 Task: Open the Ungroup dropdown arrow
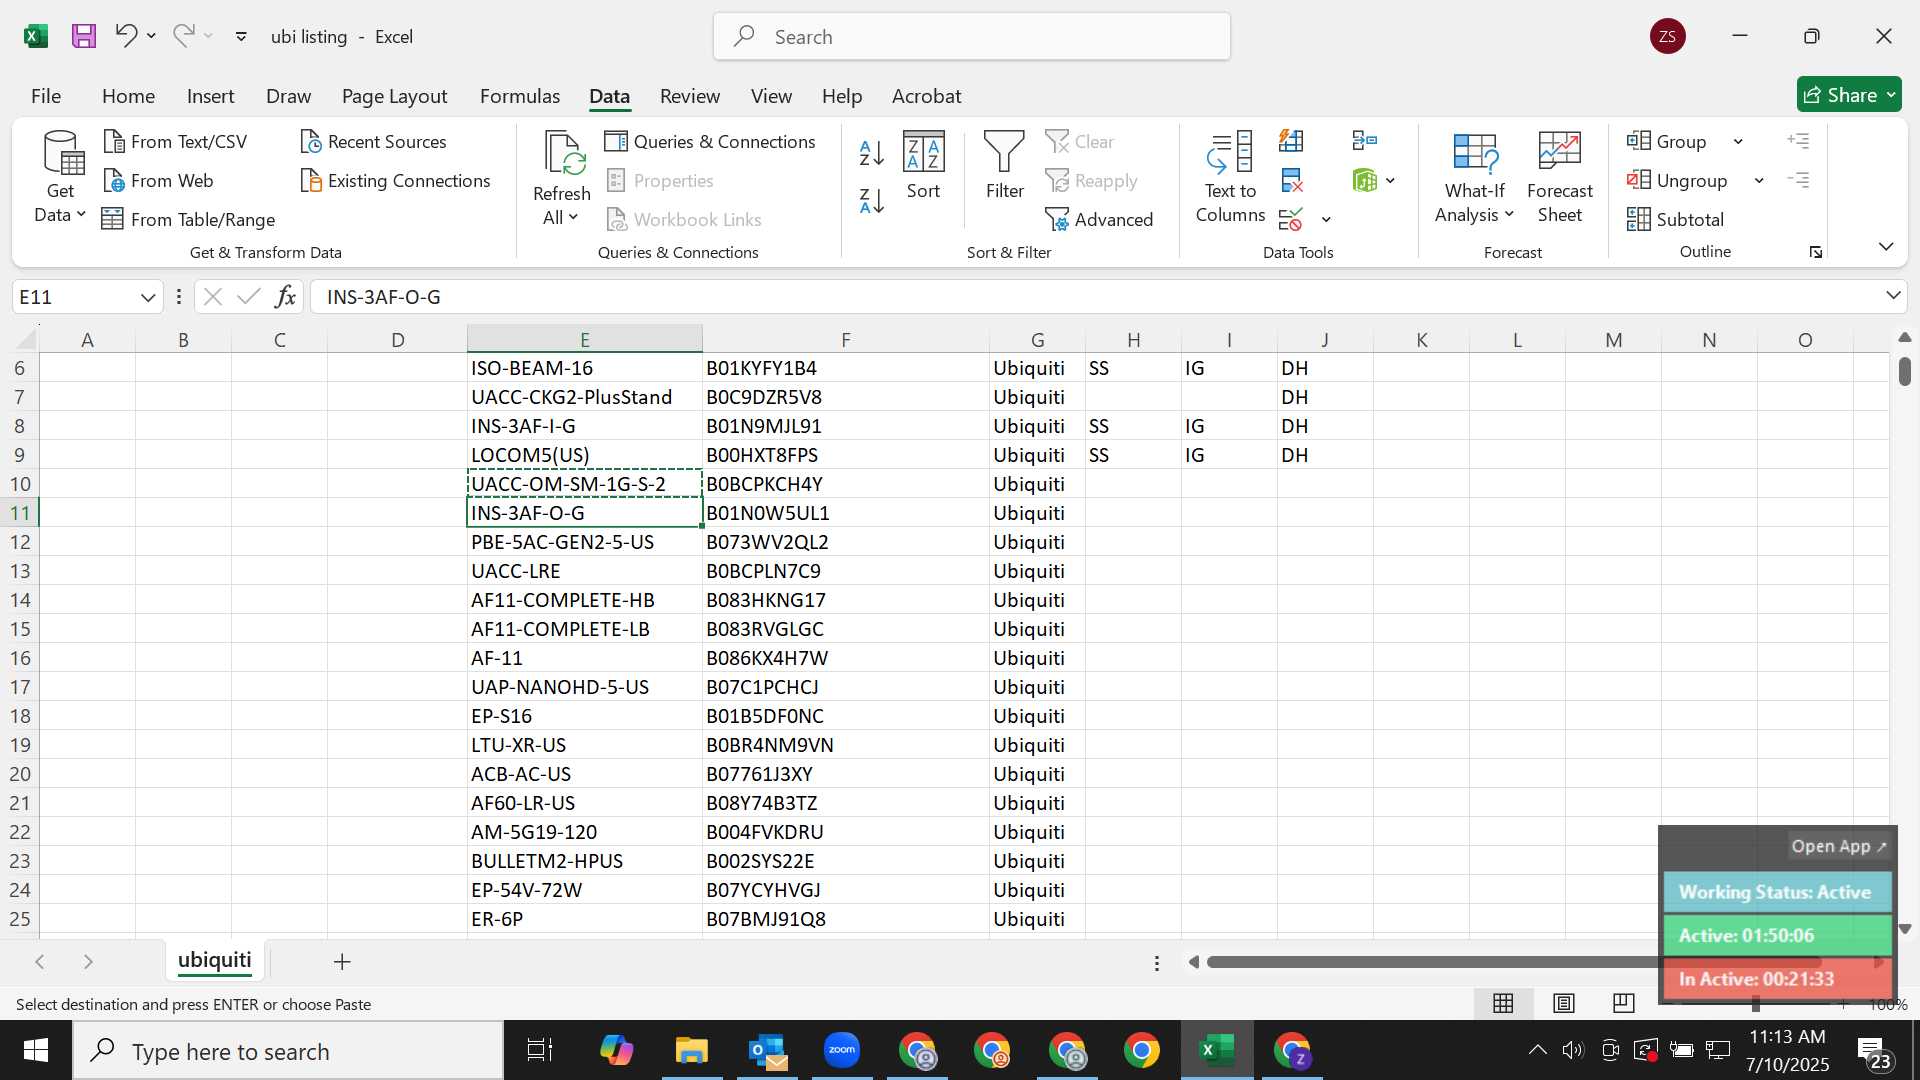tap(1759, 181)
